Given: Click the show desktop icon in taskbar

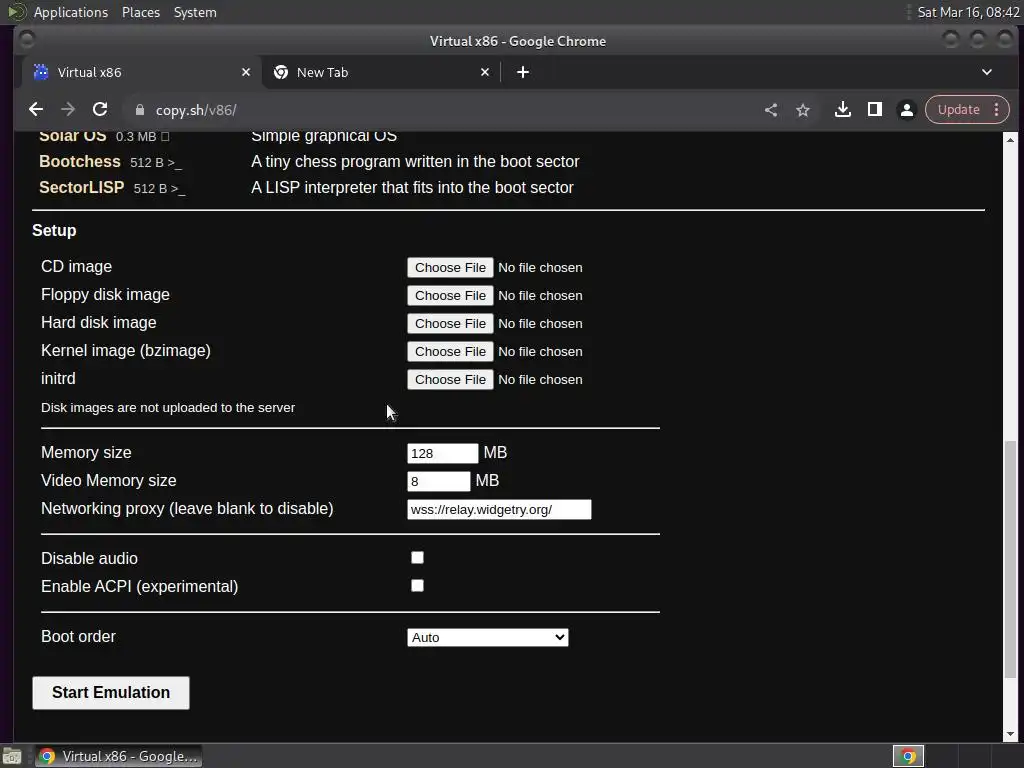Looking at the screenshot, I should coord(12,756).
